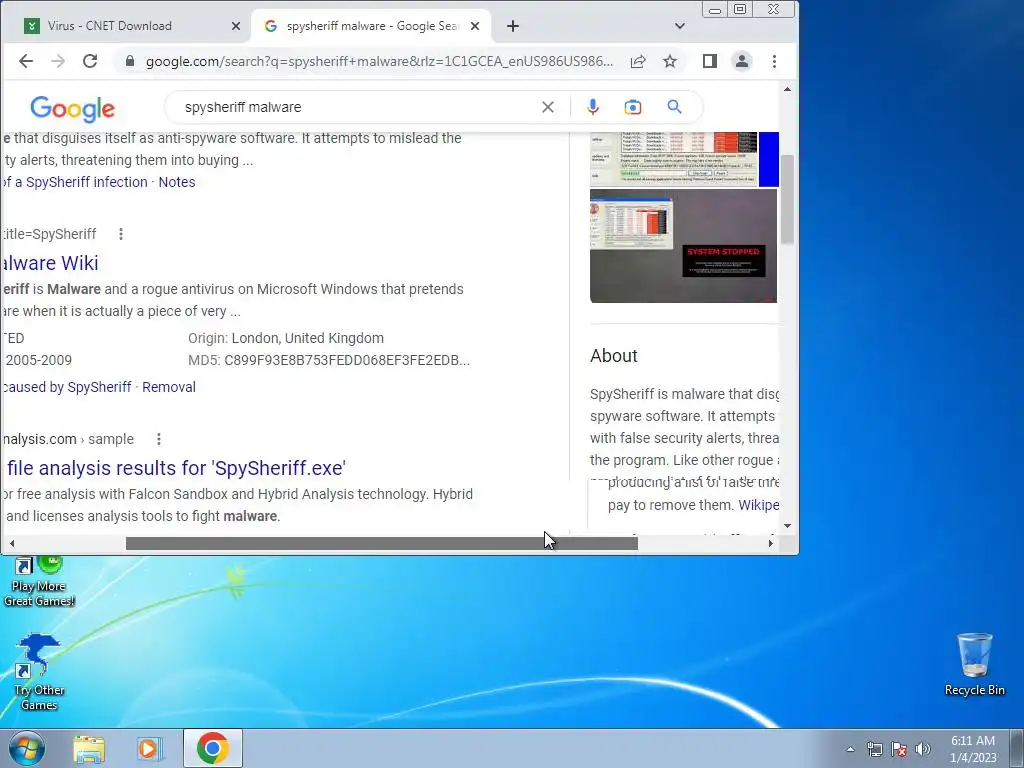The height and width of the screenshot is (768, 1024).
Task: Select the Recycle Bin desktop icon
Action: (x=974, y=664)
